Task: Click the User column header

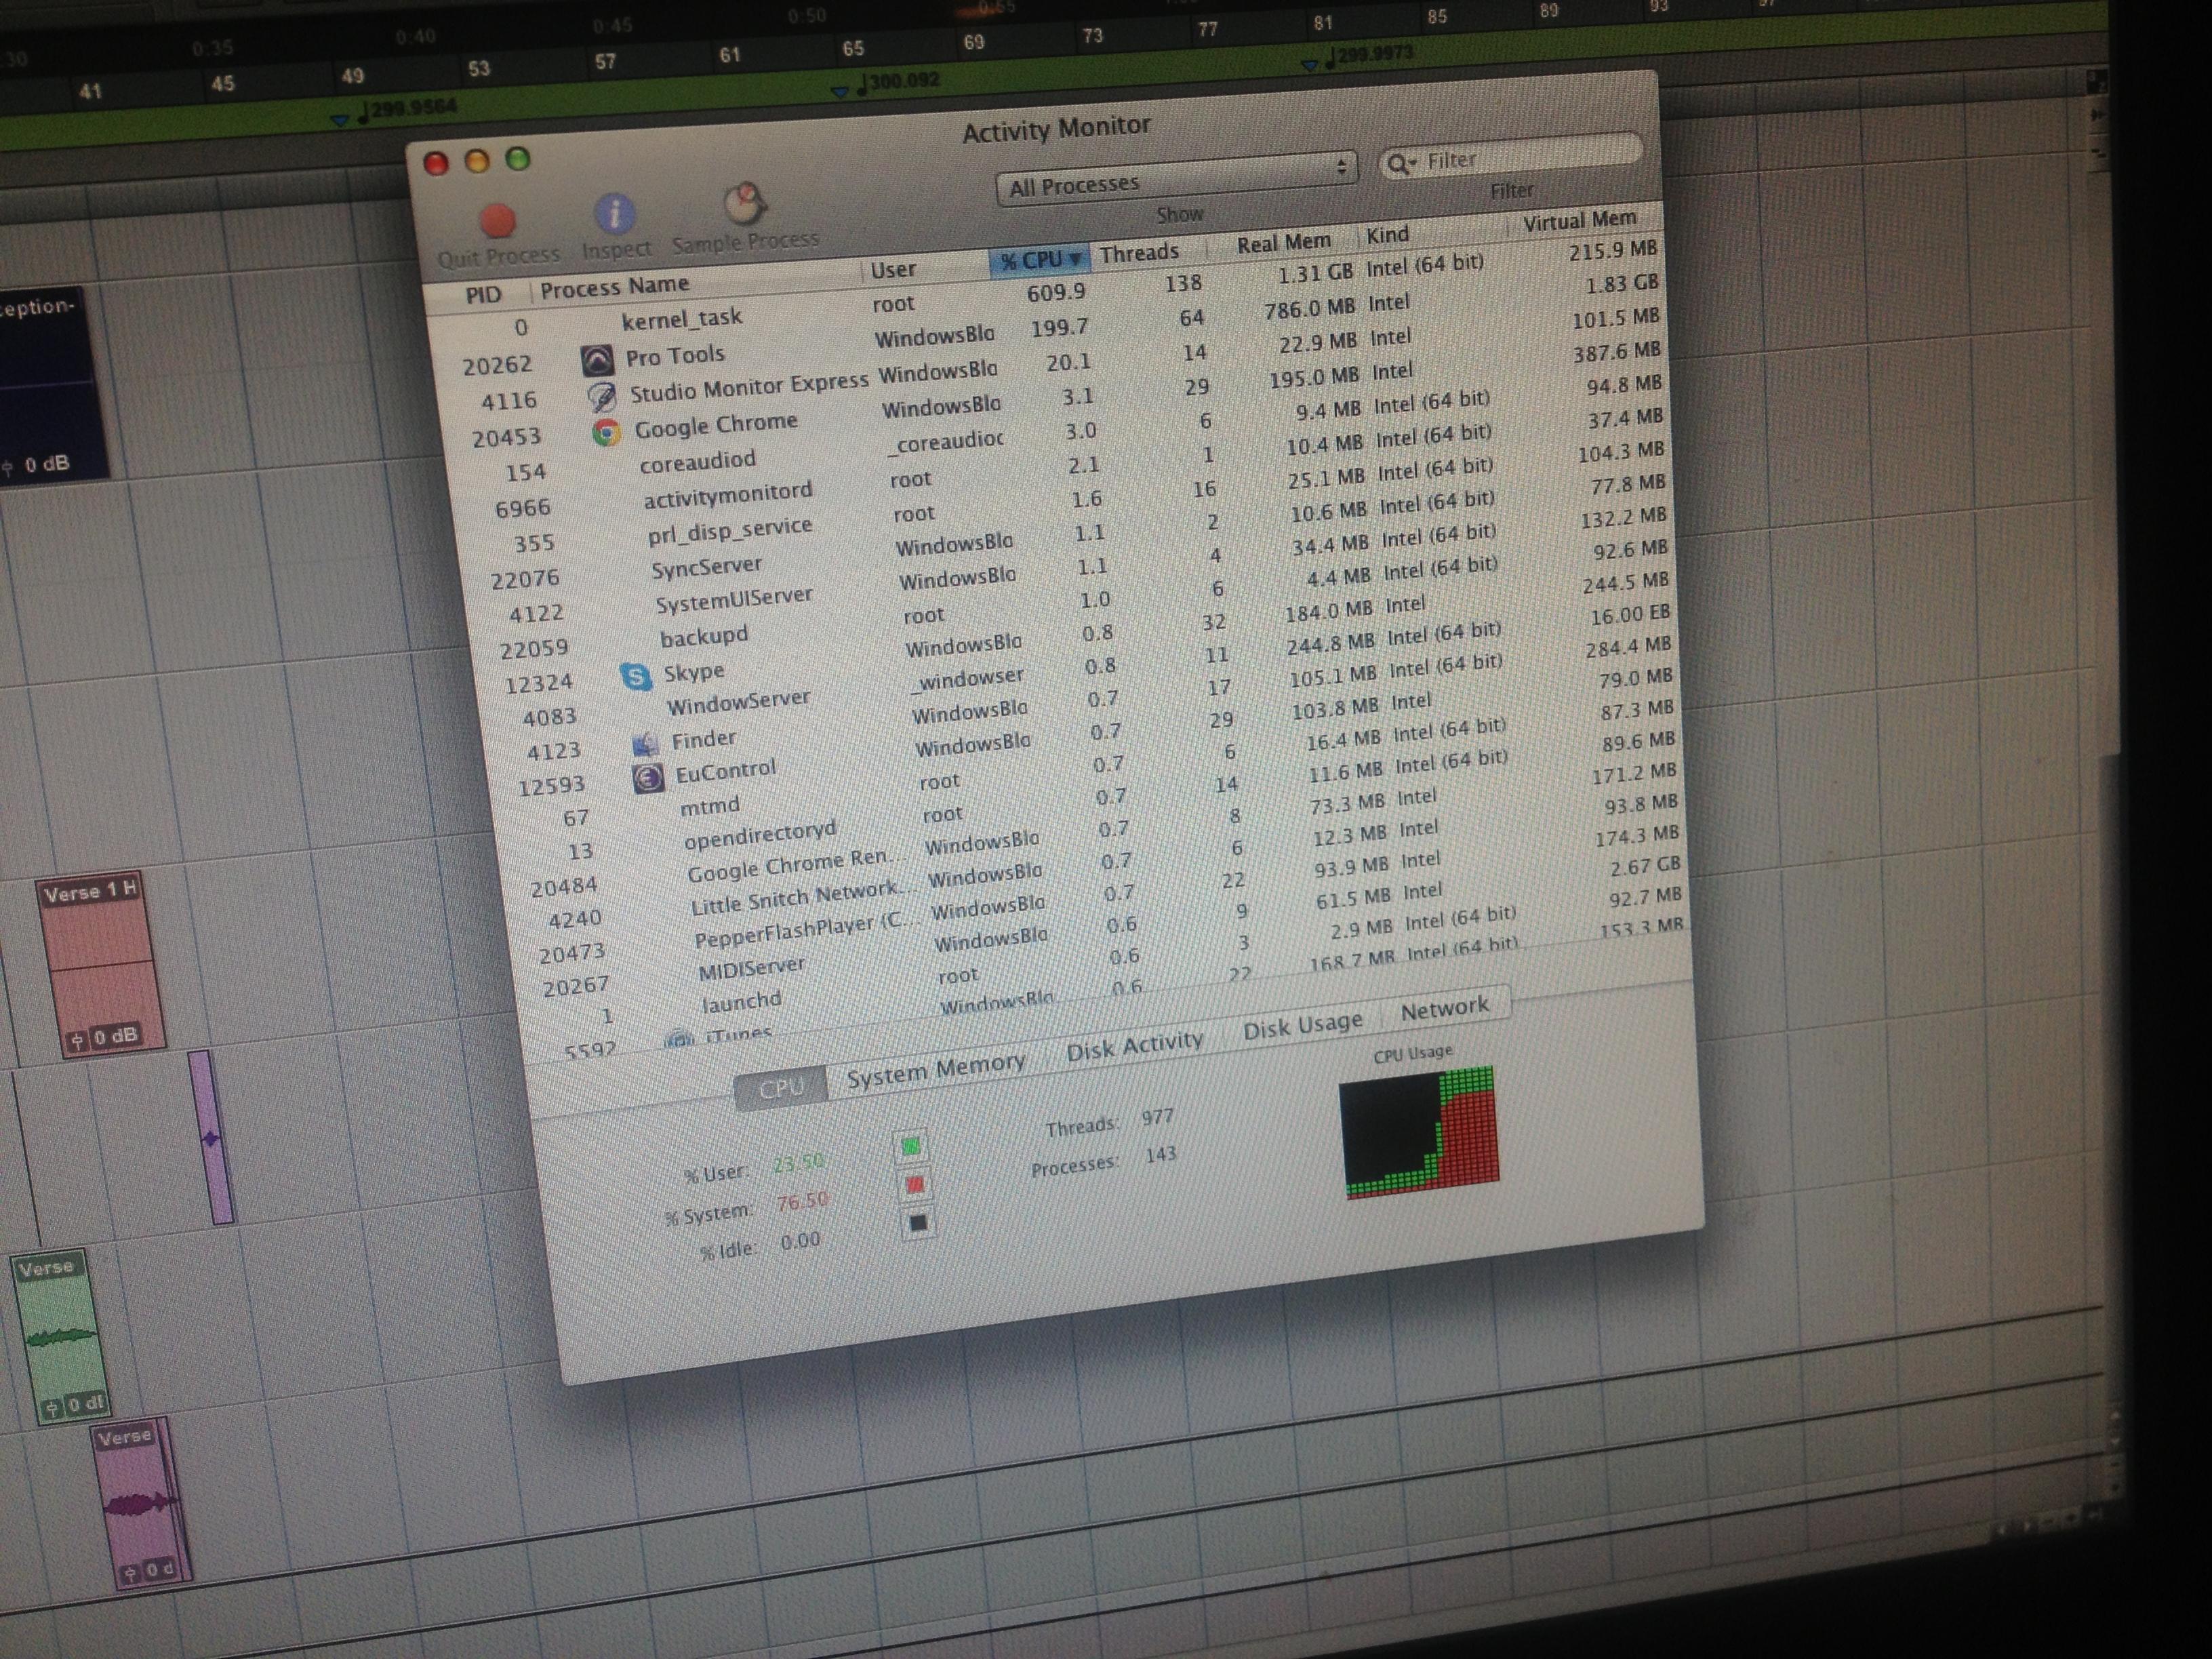Action: pos(893,269)
